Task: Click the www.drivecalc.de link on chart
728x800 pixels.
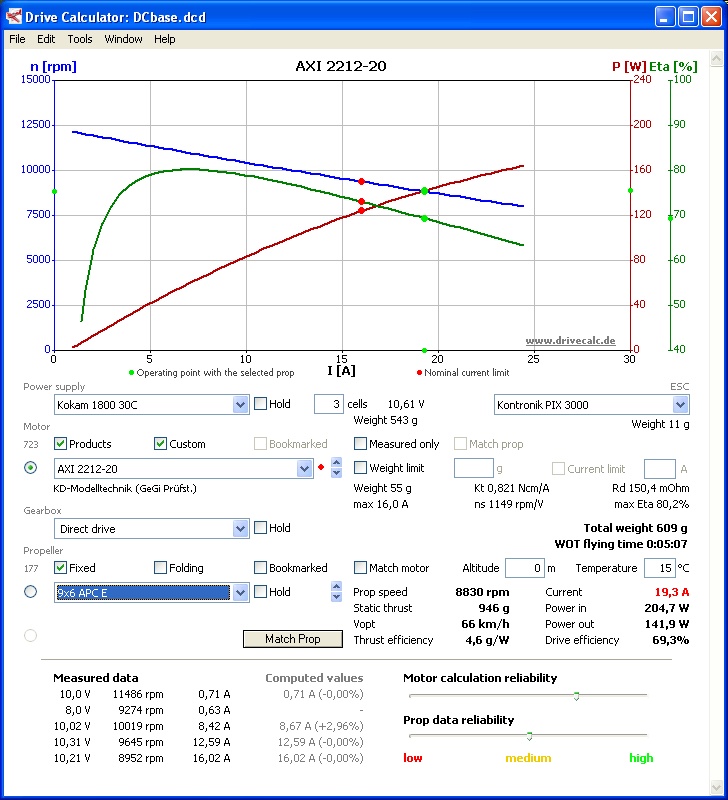Action: [x=571, y=341]
